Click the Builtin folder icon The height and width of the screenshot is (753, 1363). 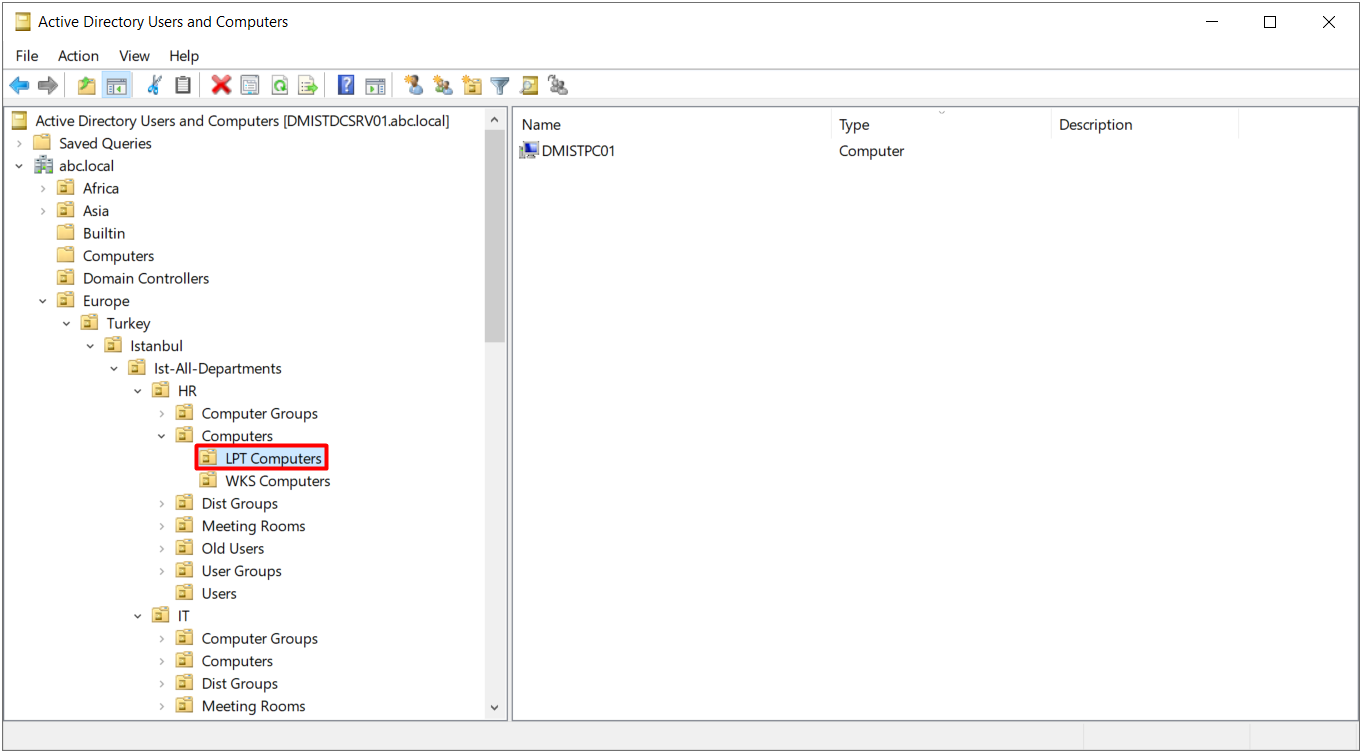66,233
